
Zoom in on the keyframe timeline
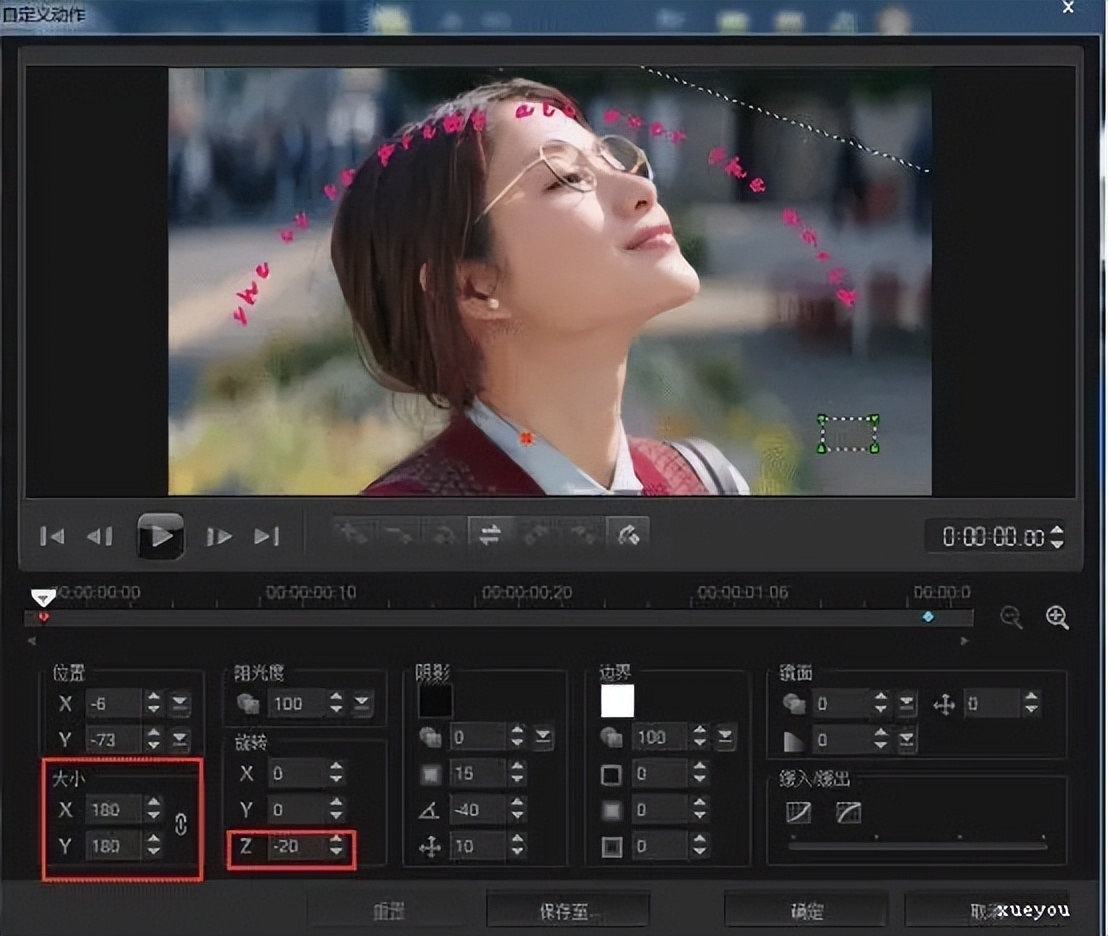[x=1057, y=617]
